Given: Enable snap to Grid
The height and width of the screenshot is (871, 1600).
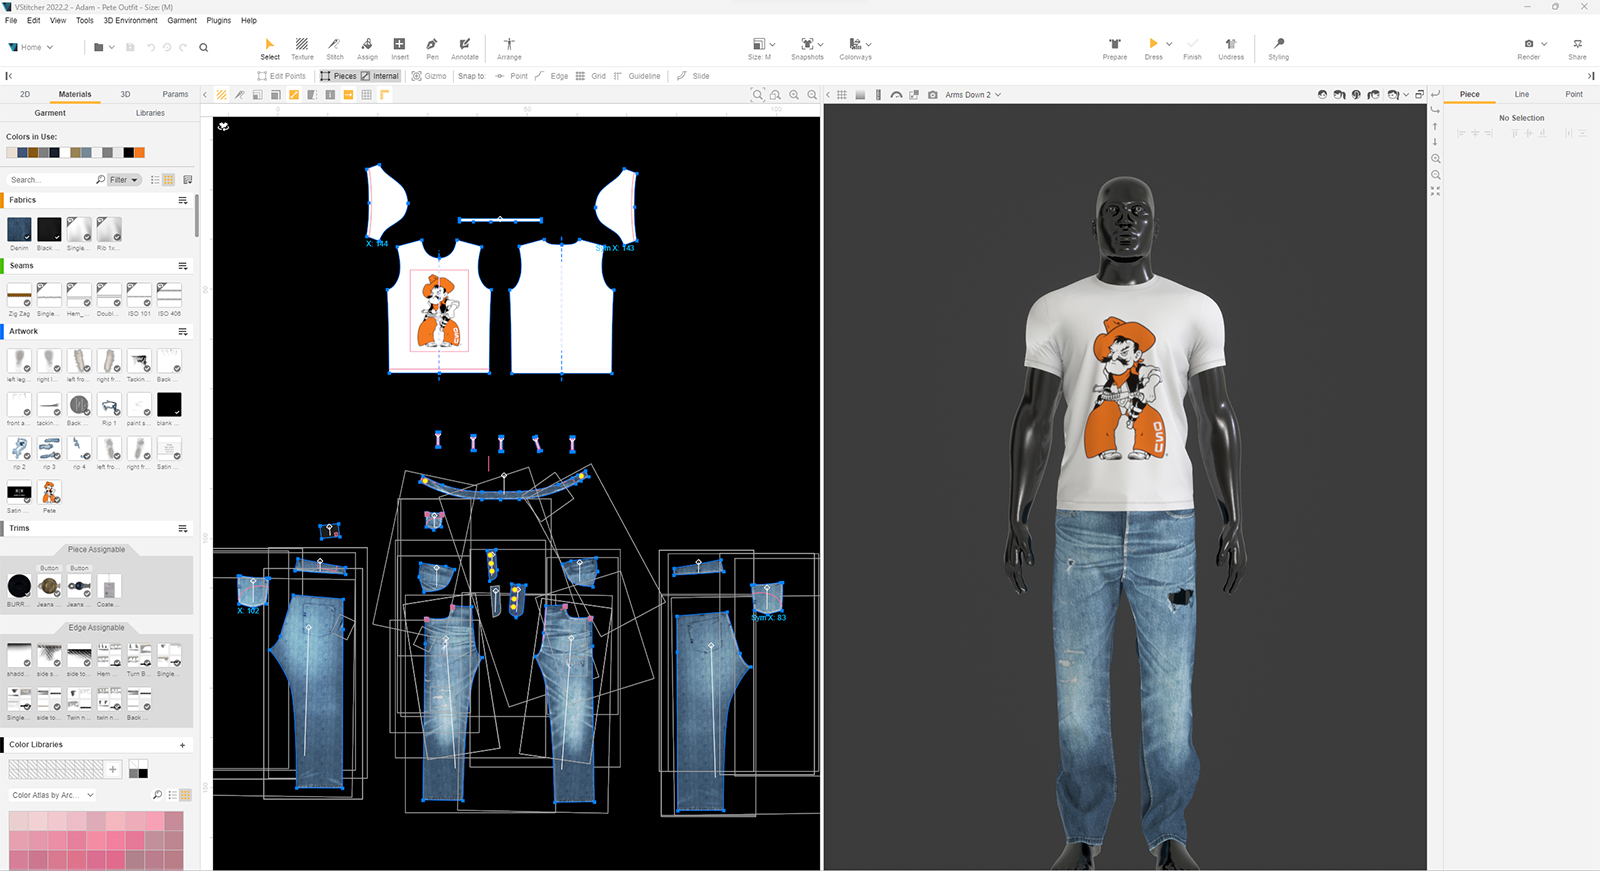Looking at the screenshot, I should point(591,76).
